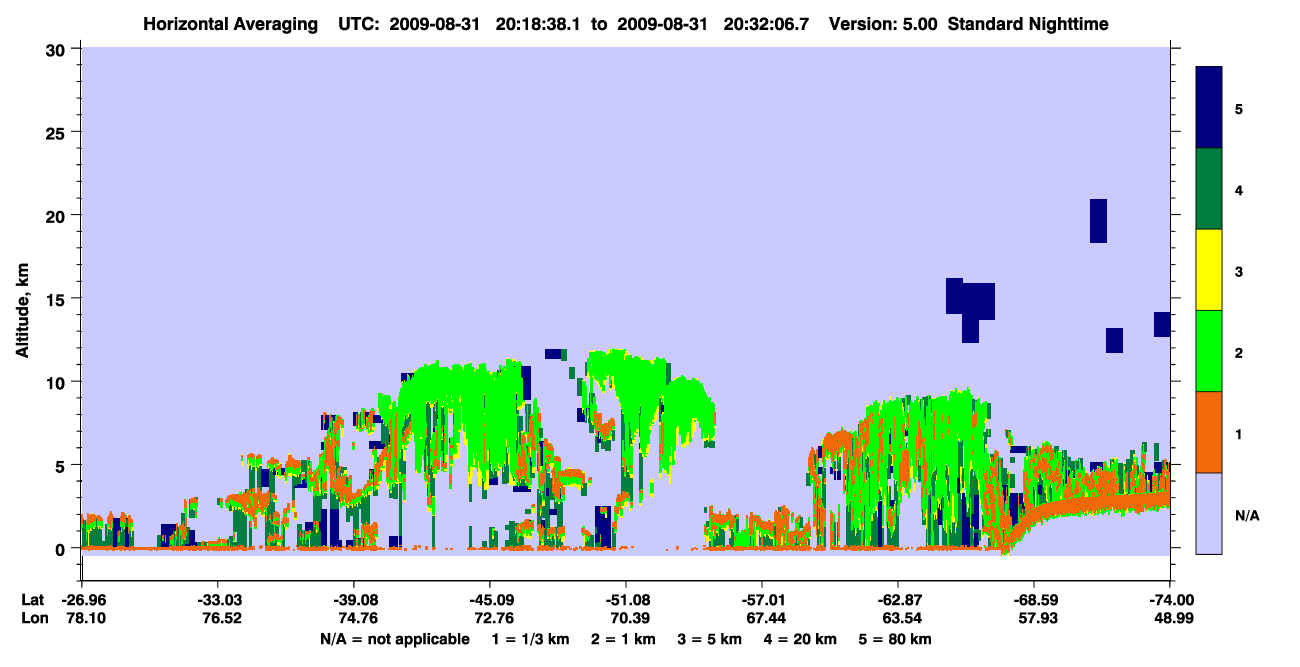Image resolution: width=1300 pixels, height=667 pixels.
Task: Click the latitude label -39.08
Action: click(x=354, y=600)
